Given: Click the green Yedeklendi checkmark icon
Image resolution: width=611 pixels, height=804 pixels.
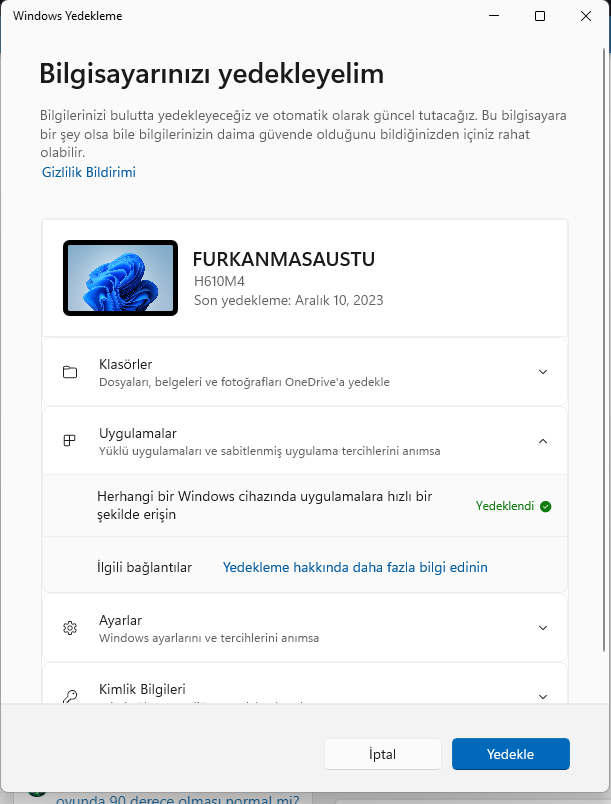Looking at the screenshot, I should tap(546, 507).
